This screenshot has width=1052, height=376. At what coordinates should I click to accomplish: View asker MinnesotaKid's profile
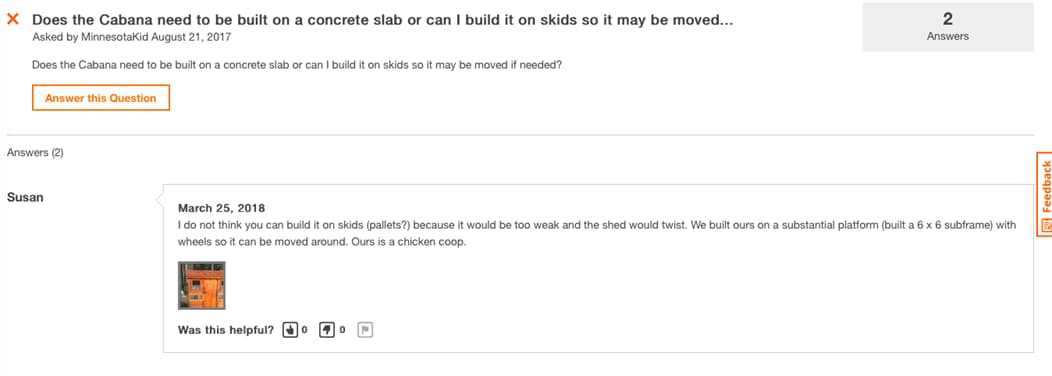[114, 37]
